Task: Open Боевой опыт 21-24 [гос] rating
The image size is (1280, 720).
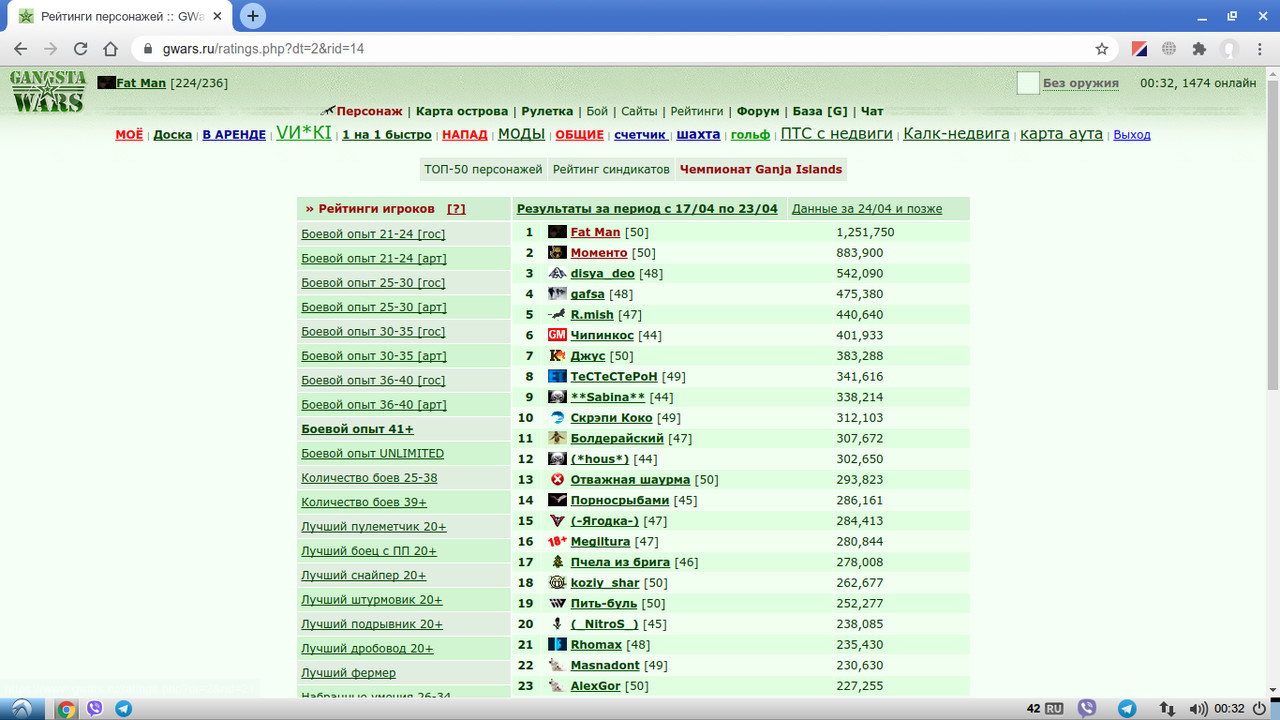Action: [373, 234]
